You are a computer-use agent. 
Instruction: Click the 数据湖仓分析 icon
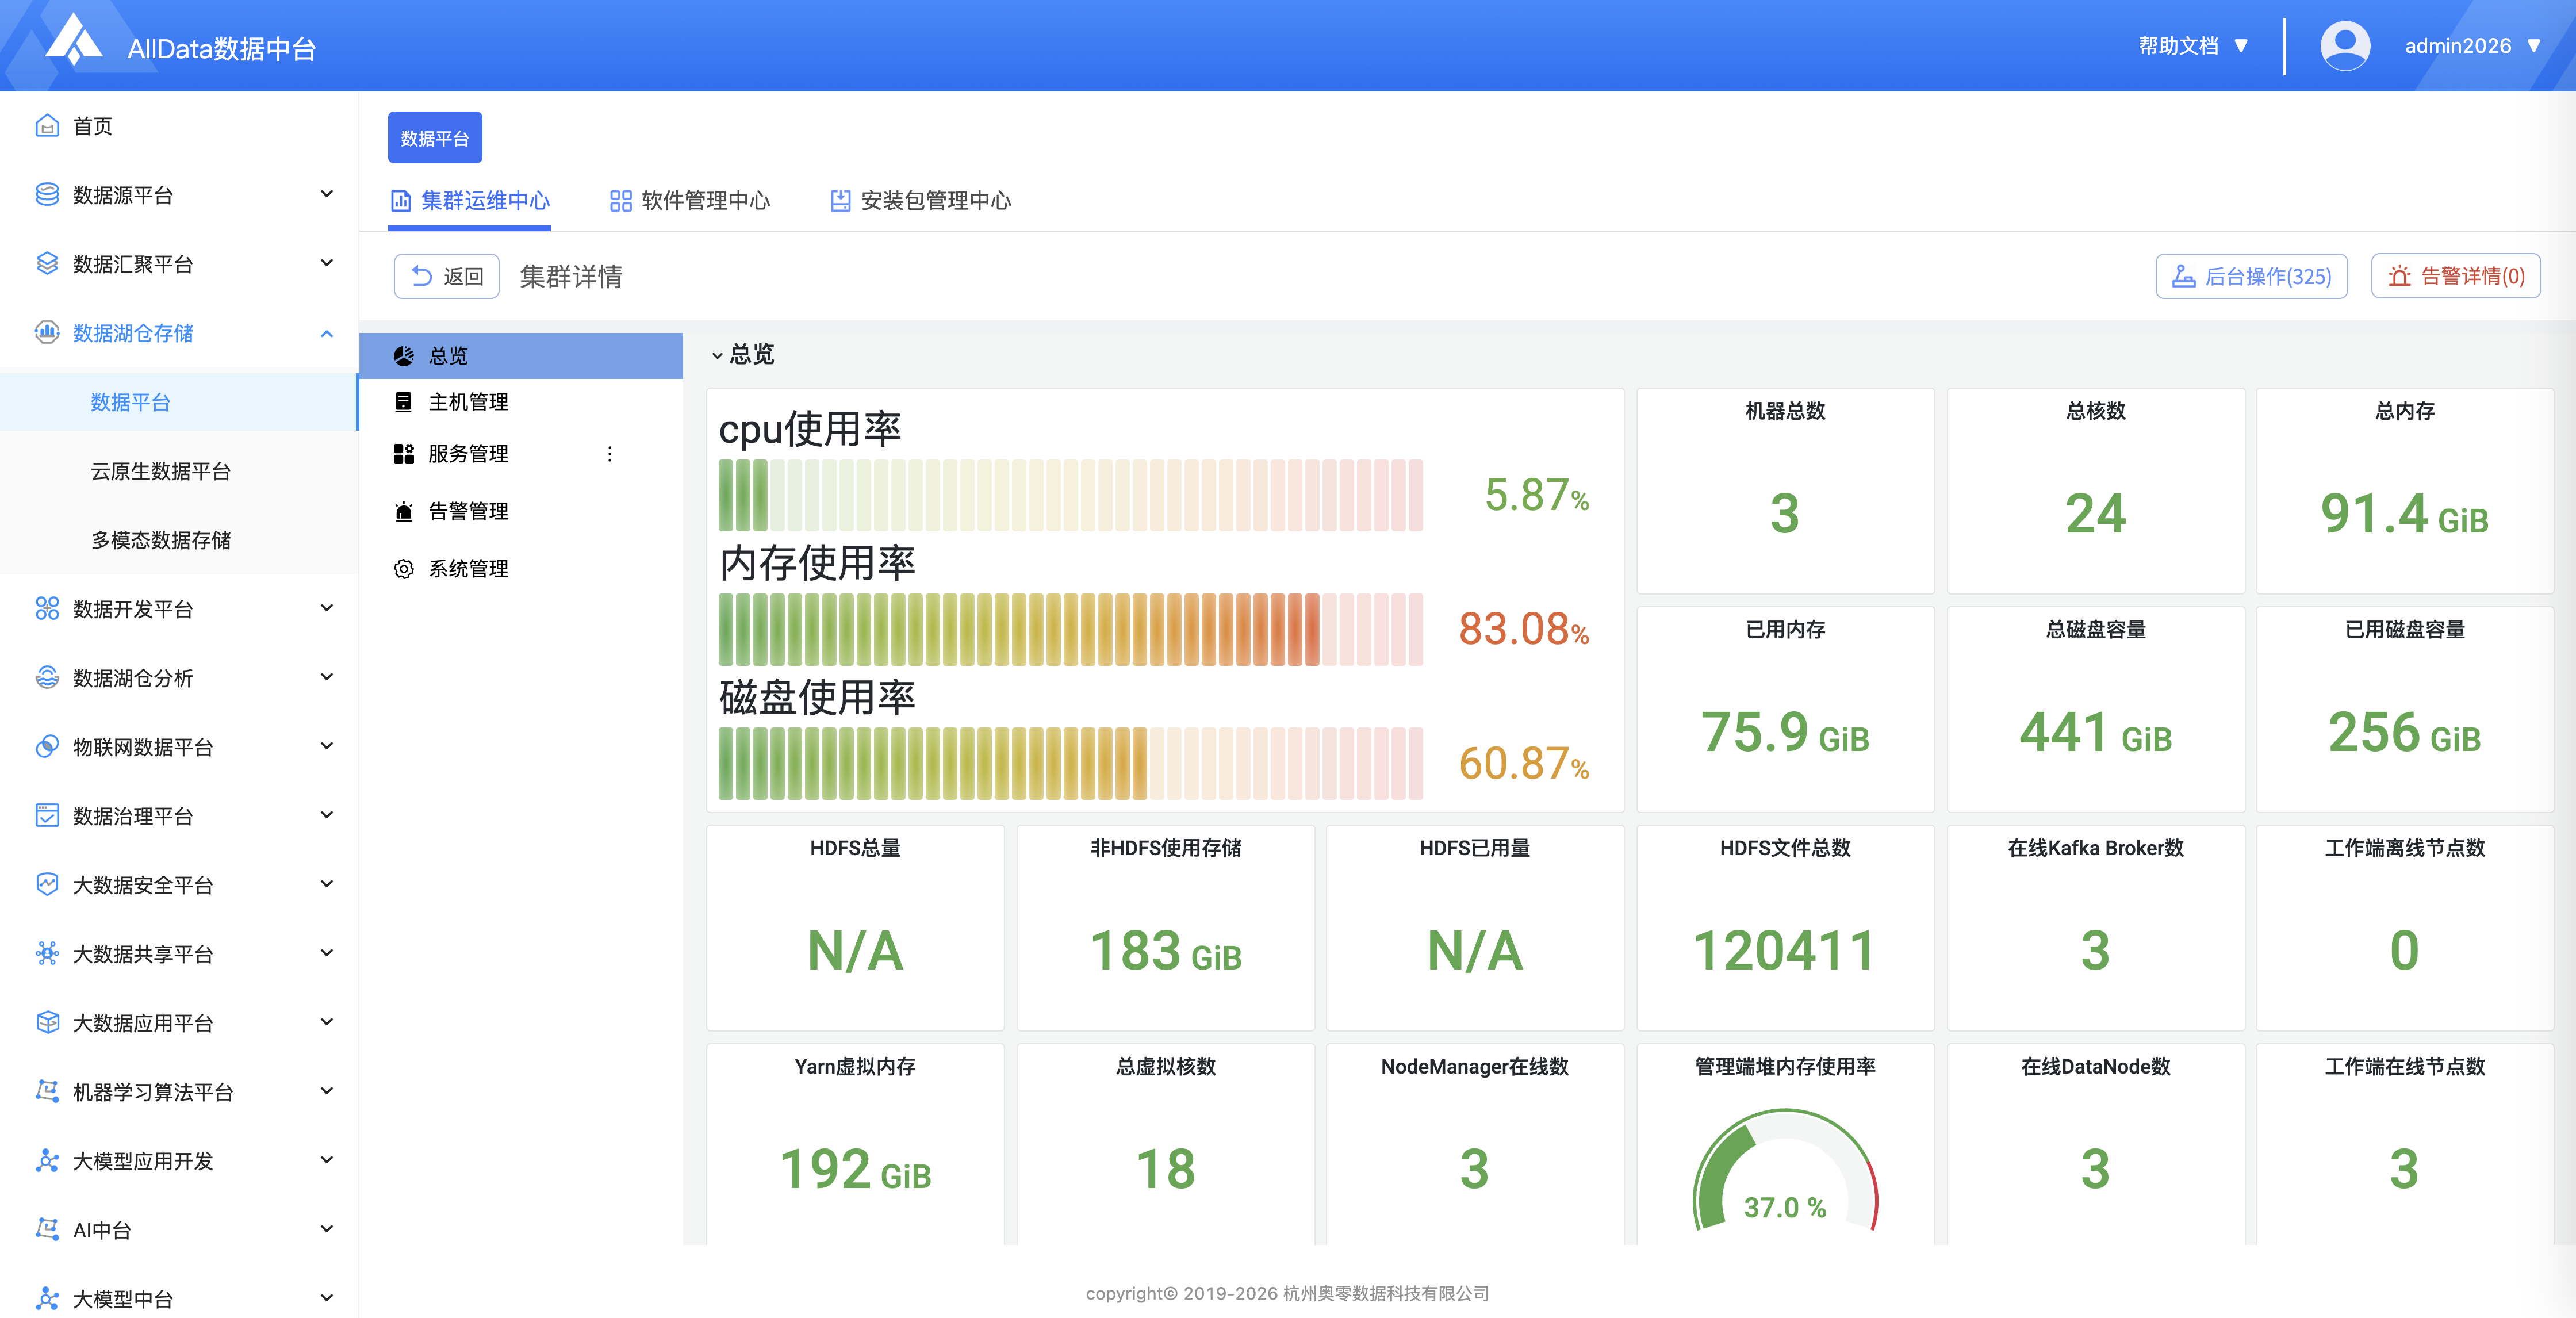coord(47,678)
